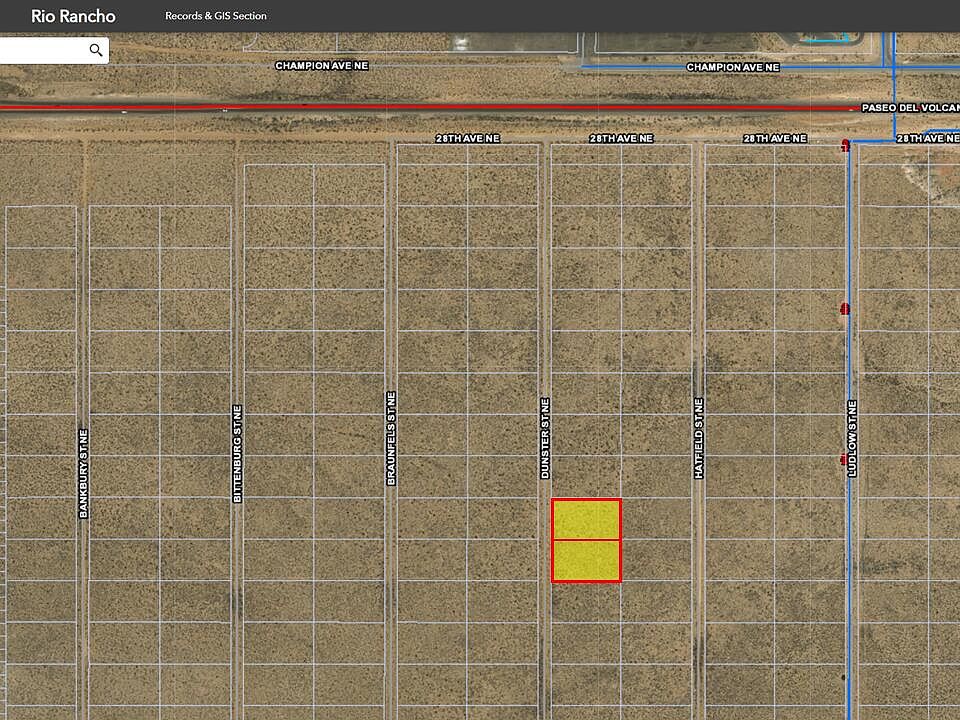Click 28TH AVE NE label between Braunfels and Dunster
The width and height of the screenshot is (960, 720).
(x=468, y=139)
